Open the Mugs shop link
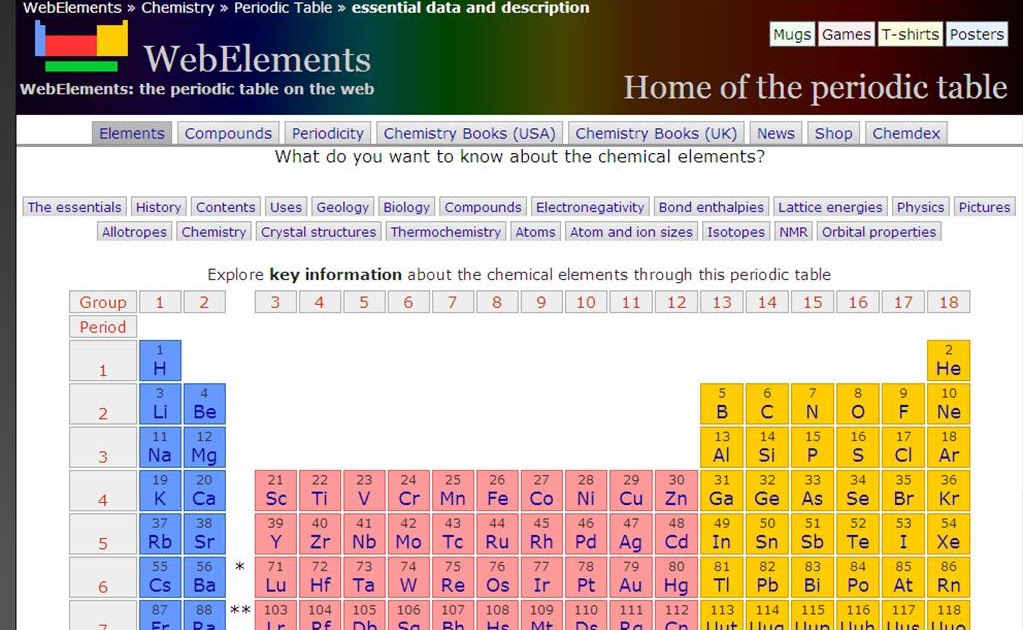 click(x=792, y=35)
